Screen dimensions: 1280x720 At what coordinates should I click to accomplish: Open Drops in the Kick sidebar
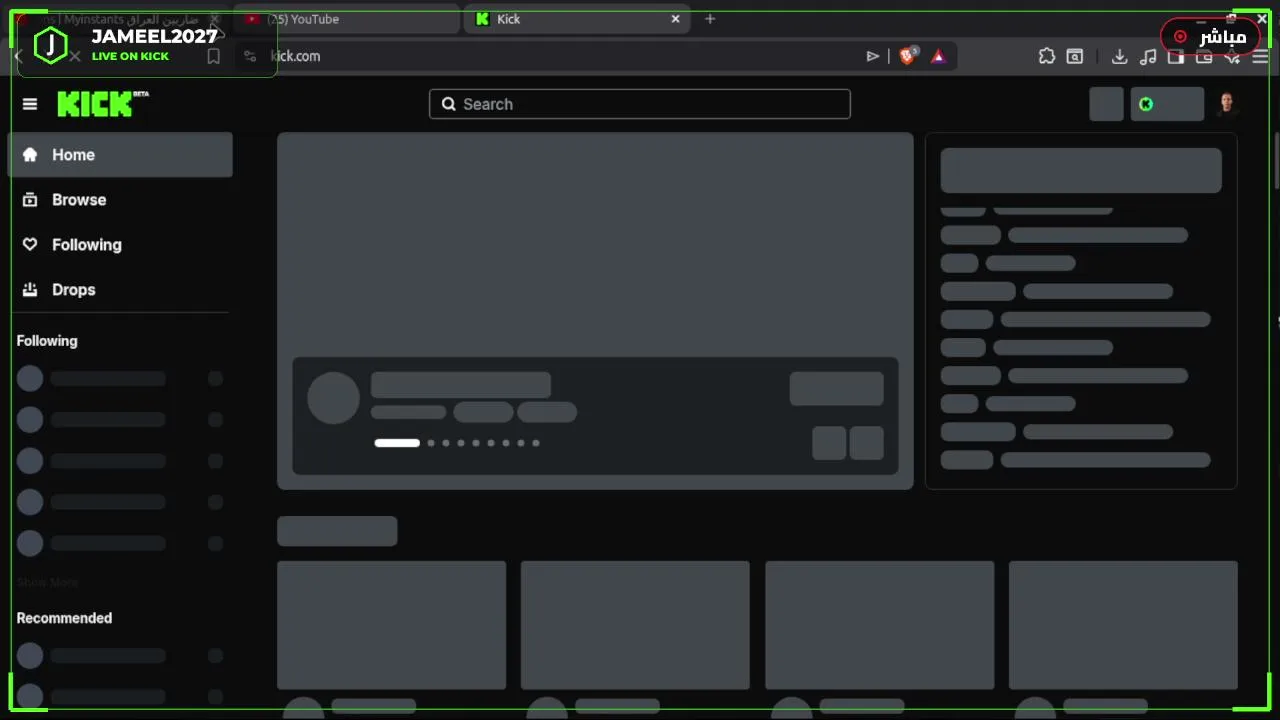(x=120, y=290)
